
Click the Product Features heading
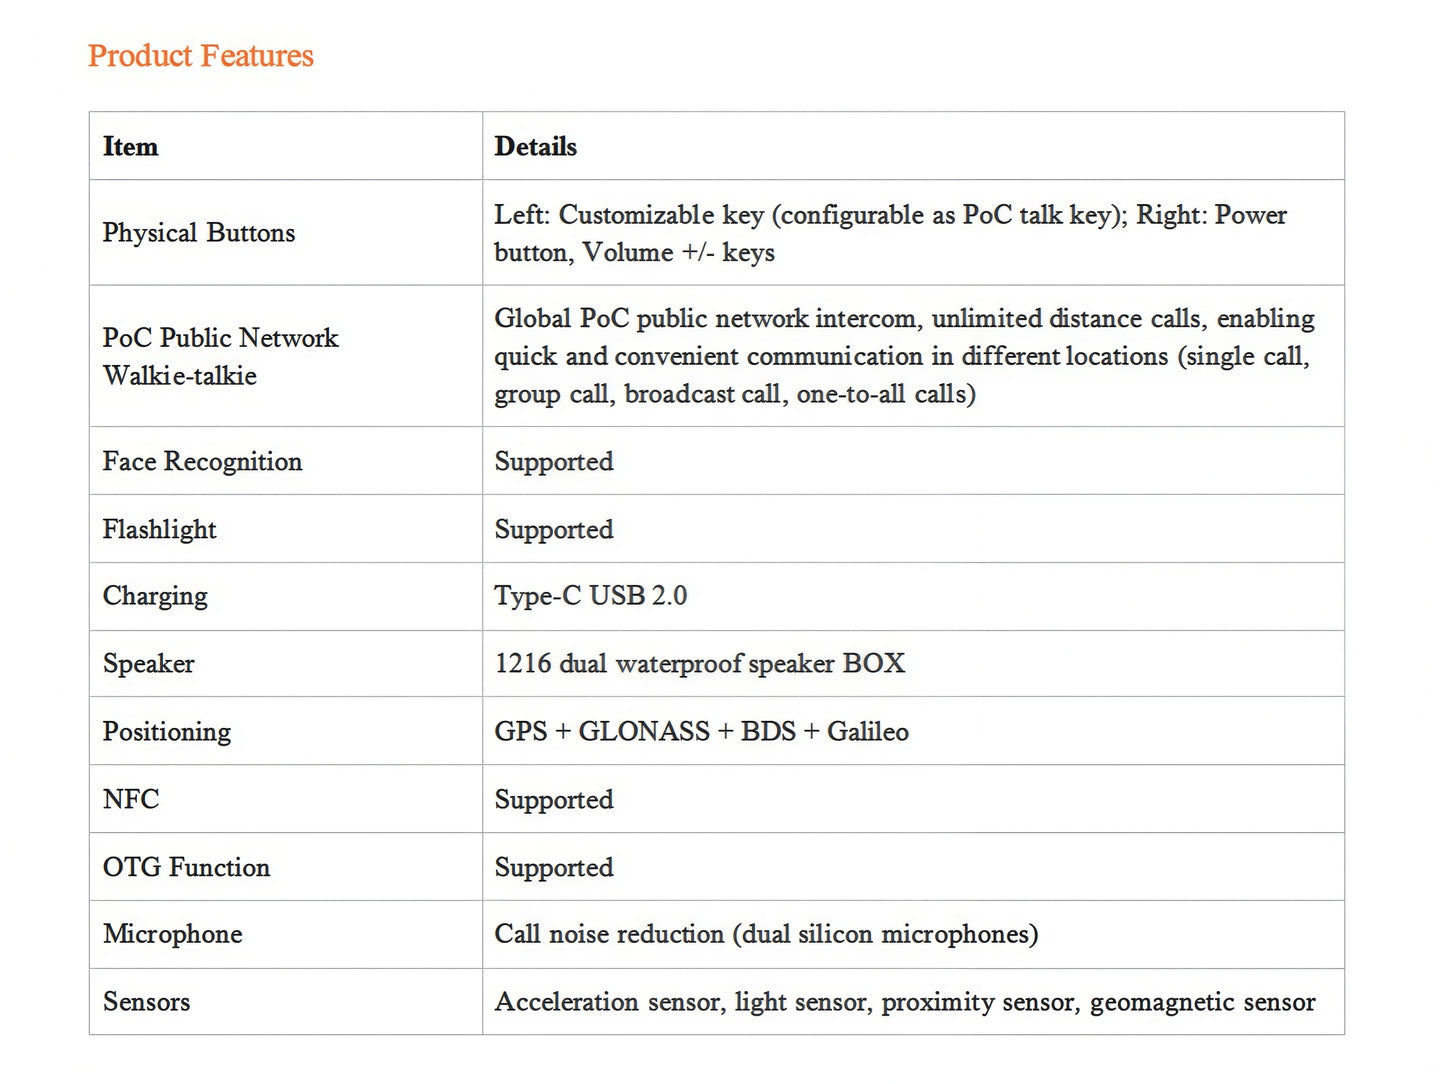pyautogui.click(x=201, y=56)
